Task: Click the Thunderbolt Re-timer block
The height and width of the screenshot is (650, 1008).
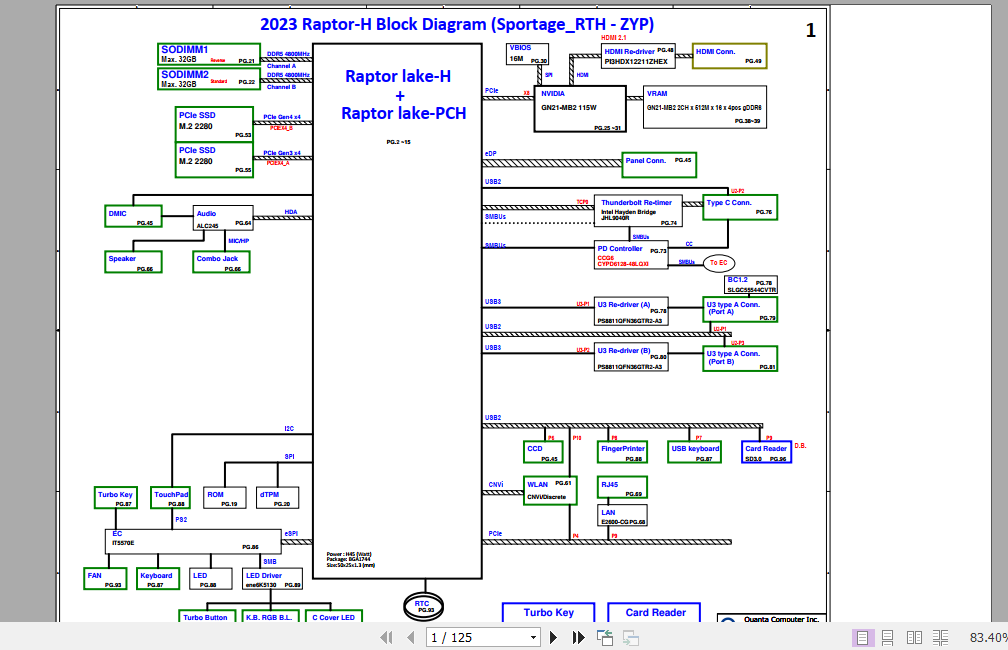Action: point(638,212)
